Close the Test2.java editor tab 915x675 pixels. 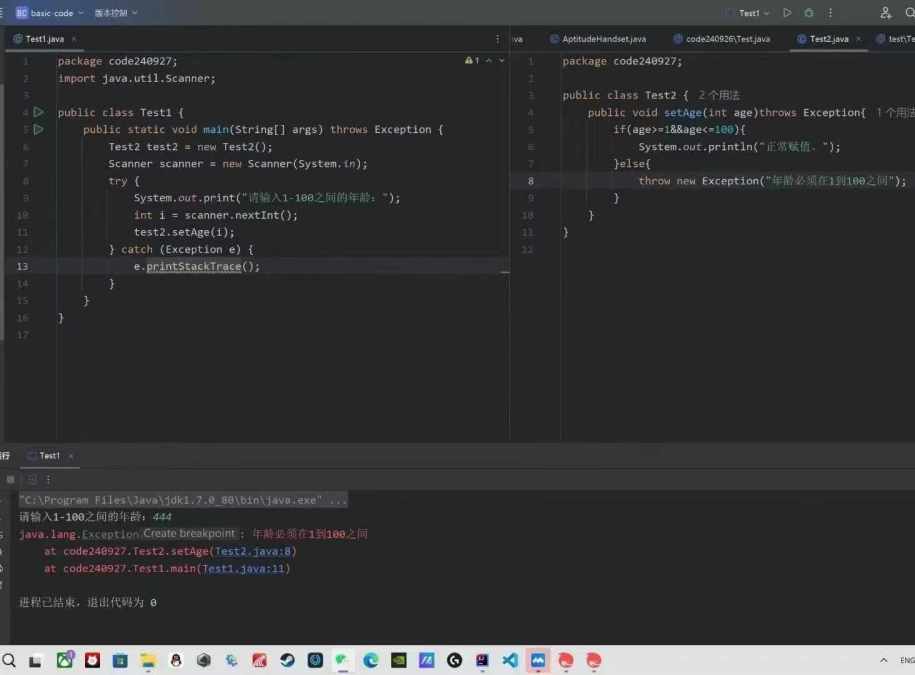click(858, 39)
